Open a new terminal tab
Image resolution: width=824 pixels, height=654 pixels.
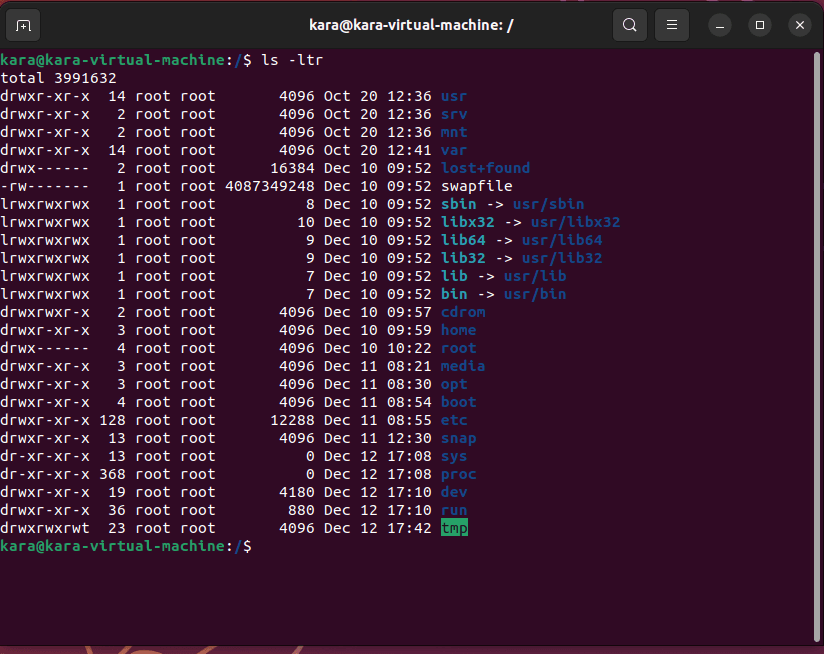pos(24,25)
